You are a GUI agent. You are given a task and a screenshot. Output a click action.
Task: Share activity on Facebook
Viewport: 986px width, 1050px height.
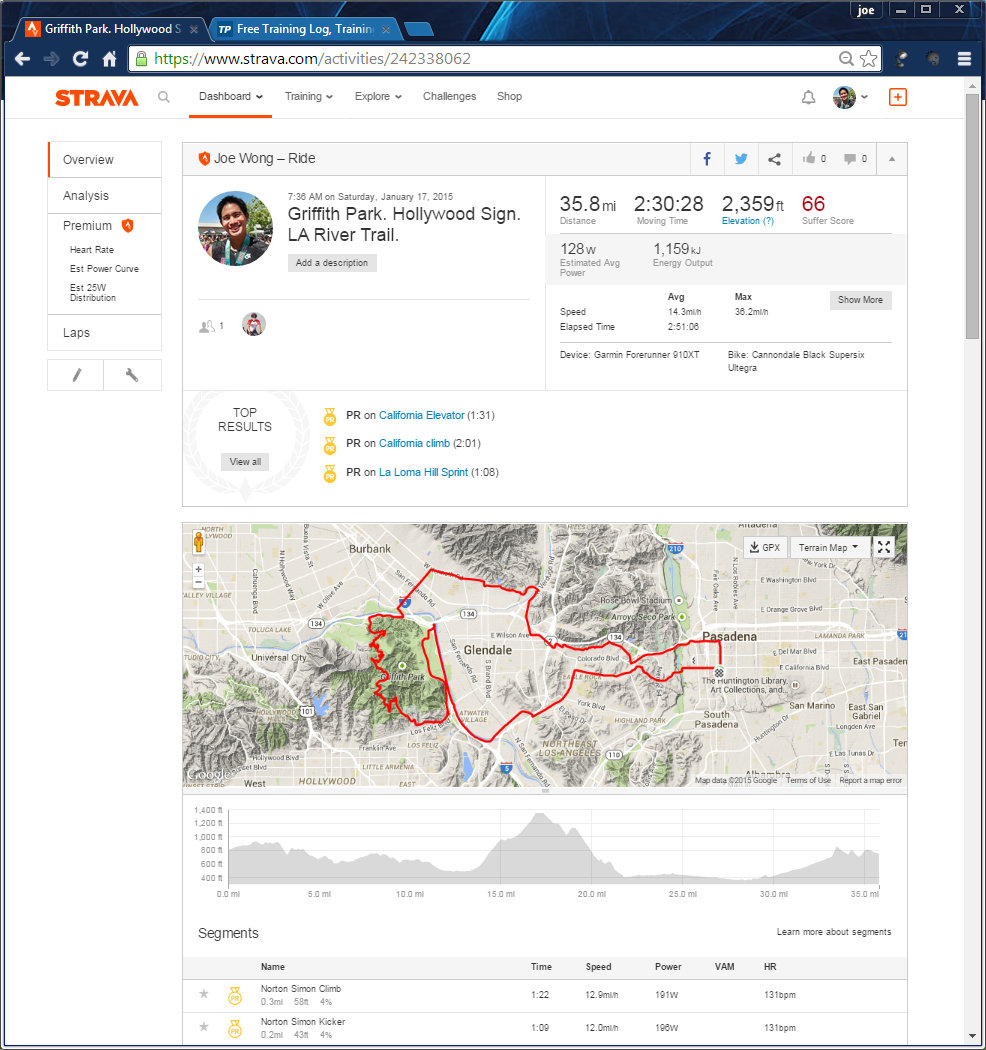tap(707, 159)
